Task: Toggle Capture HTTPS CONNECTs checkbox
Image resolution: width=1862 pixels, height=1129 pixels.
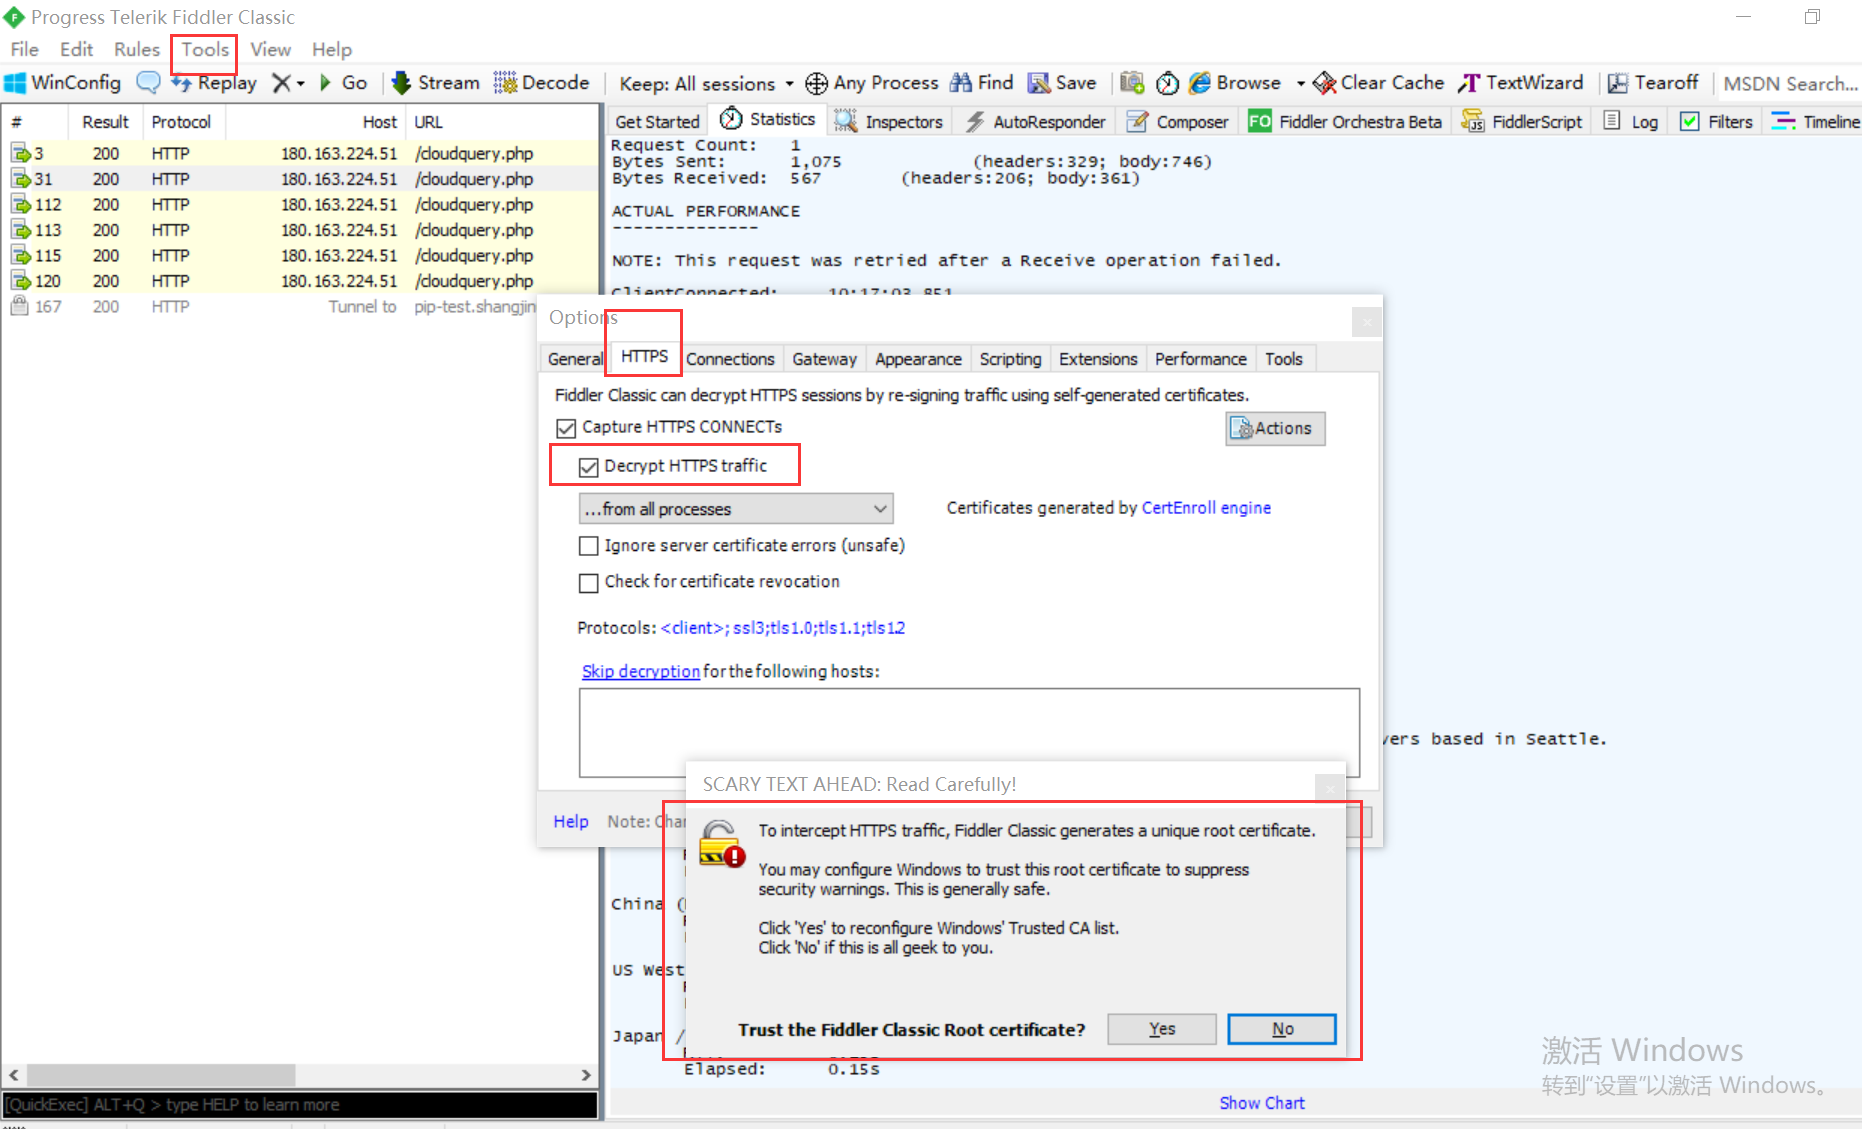Action: [x=566, y=428]
